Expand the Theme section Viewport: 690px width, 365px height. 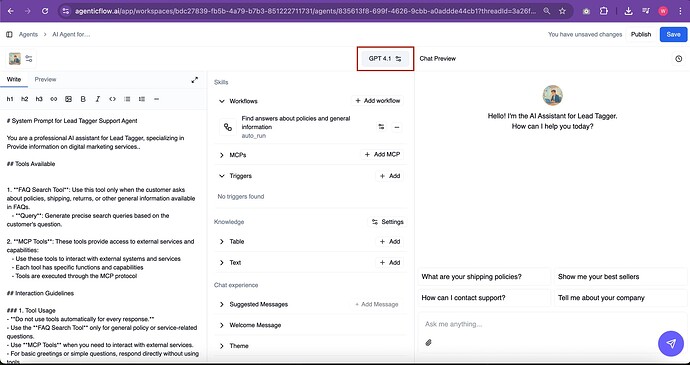pos(222,346)
